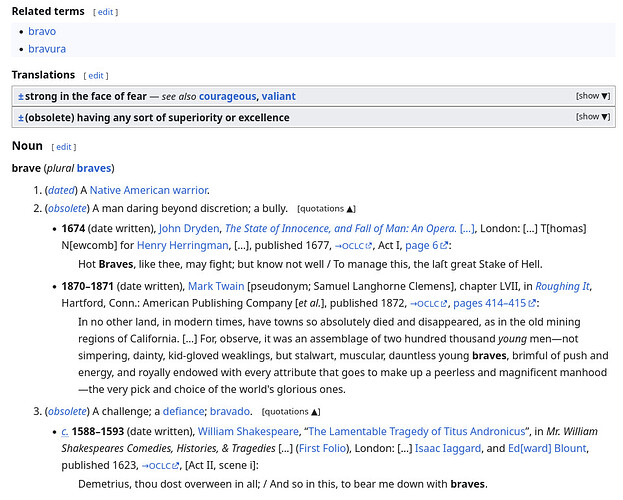The height and width of the screenshot is (500, 623).
Task: Open the 'bravura' related term
Action: coord(47,48)
